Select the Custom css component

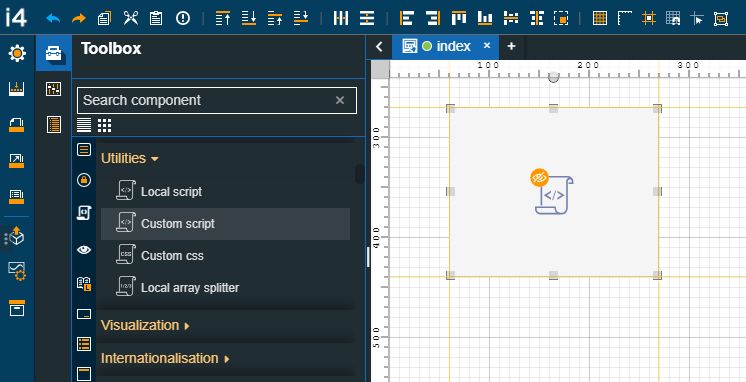225,255
